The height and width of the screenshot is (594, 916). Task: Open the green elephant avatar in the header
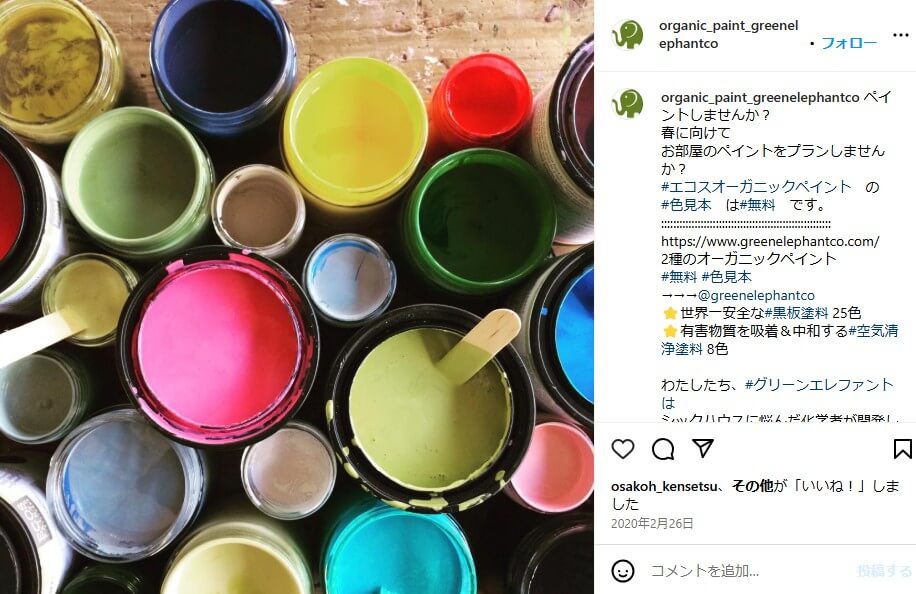628,34
